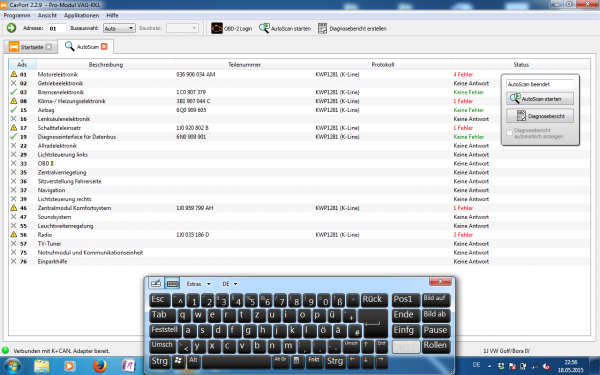Select the AutoScan tab
This screenshot has height=375, width=600.
tap(87, 47)
